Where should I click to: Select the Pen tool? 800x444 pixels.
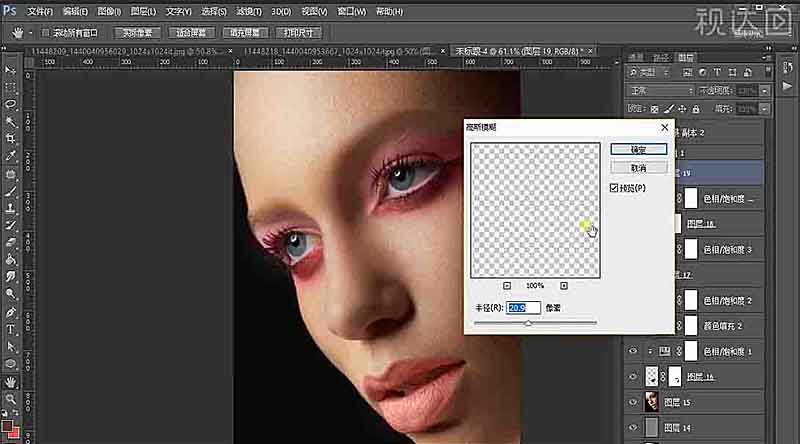coord(10,312)
